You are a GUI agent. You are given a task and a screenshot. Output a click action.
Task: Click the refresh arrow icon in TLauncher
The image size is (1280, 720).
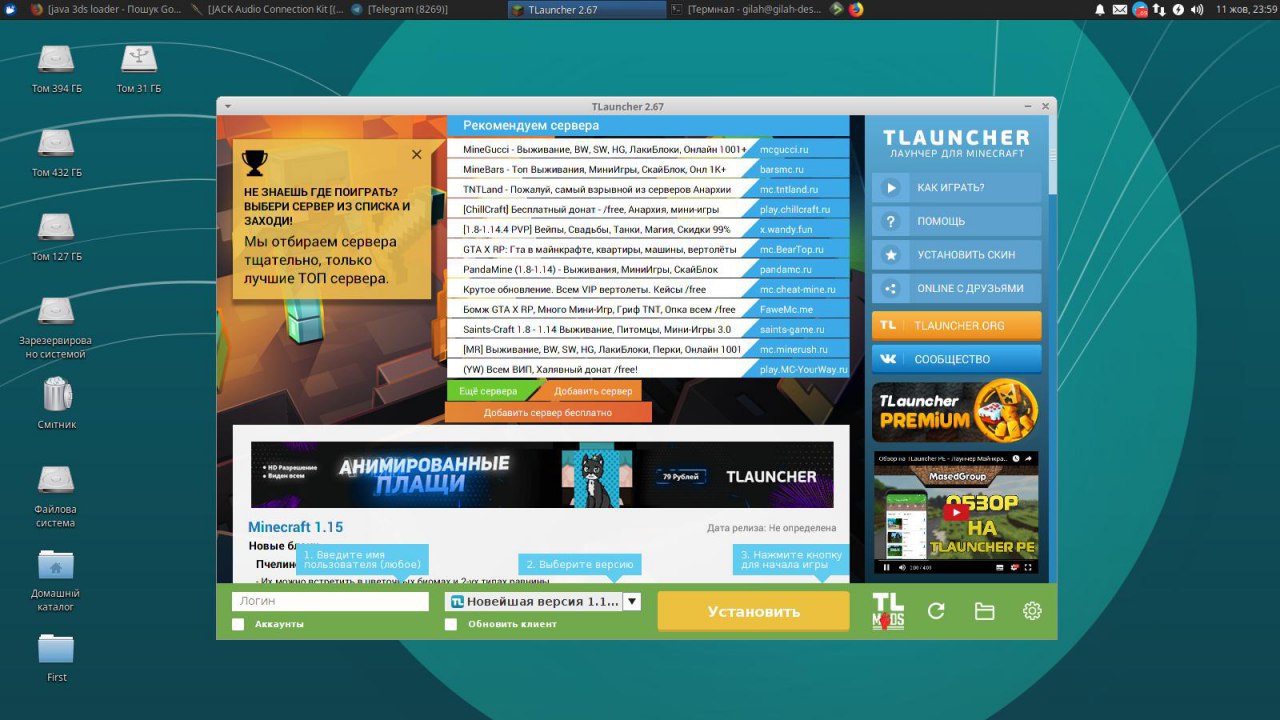(x=936, y=611)
